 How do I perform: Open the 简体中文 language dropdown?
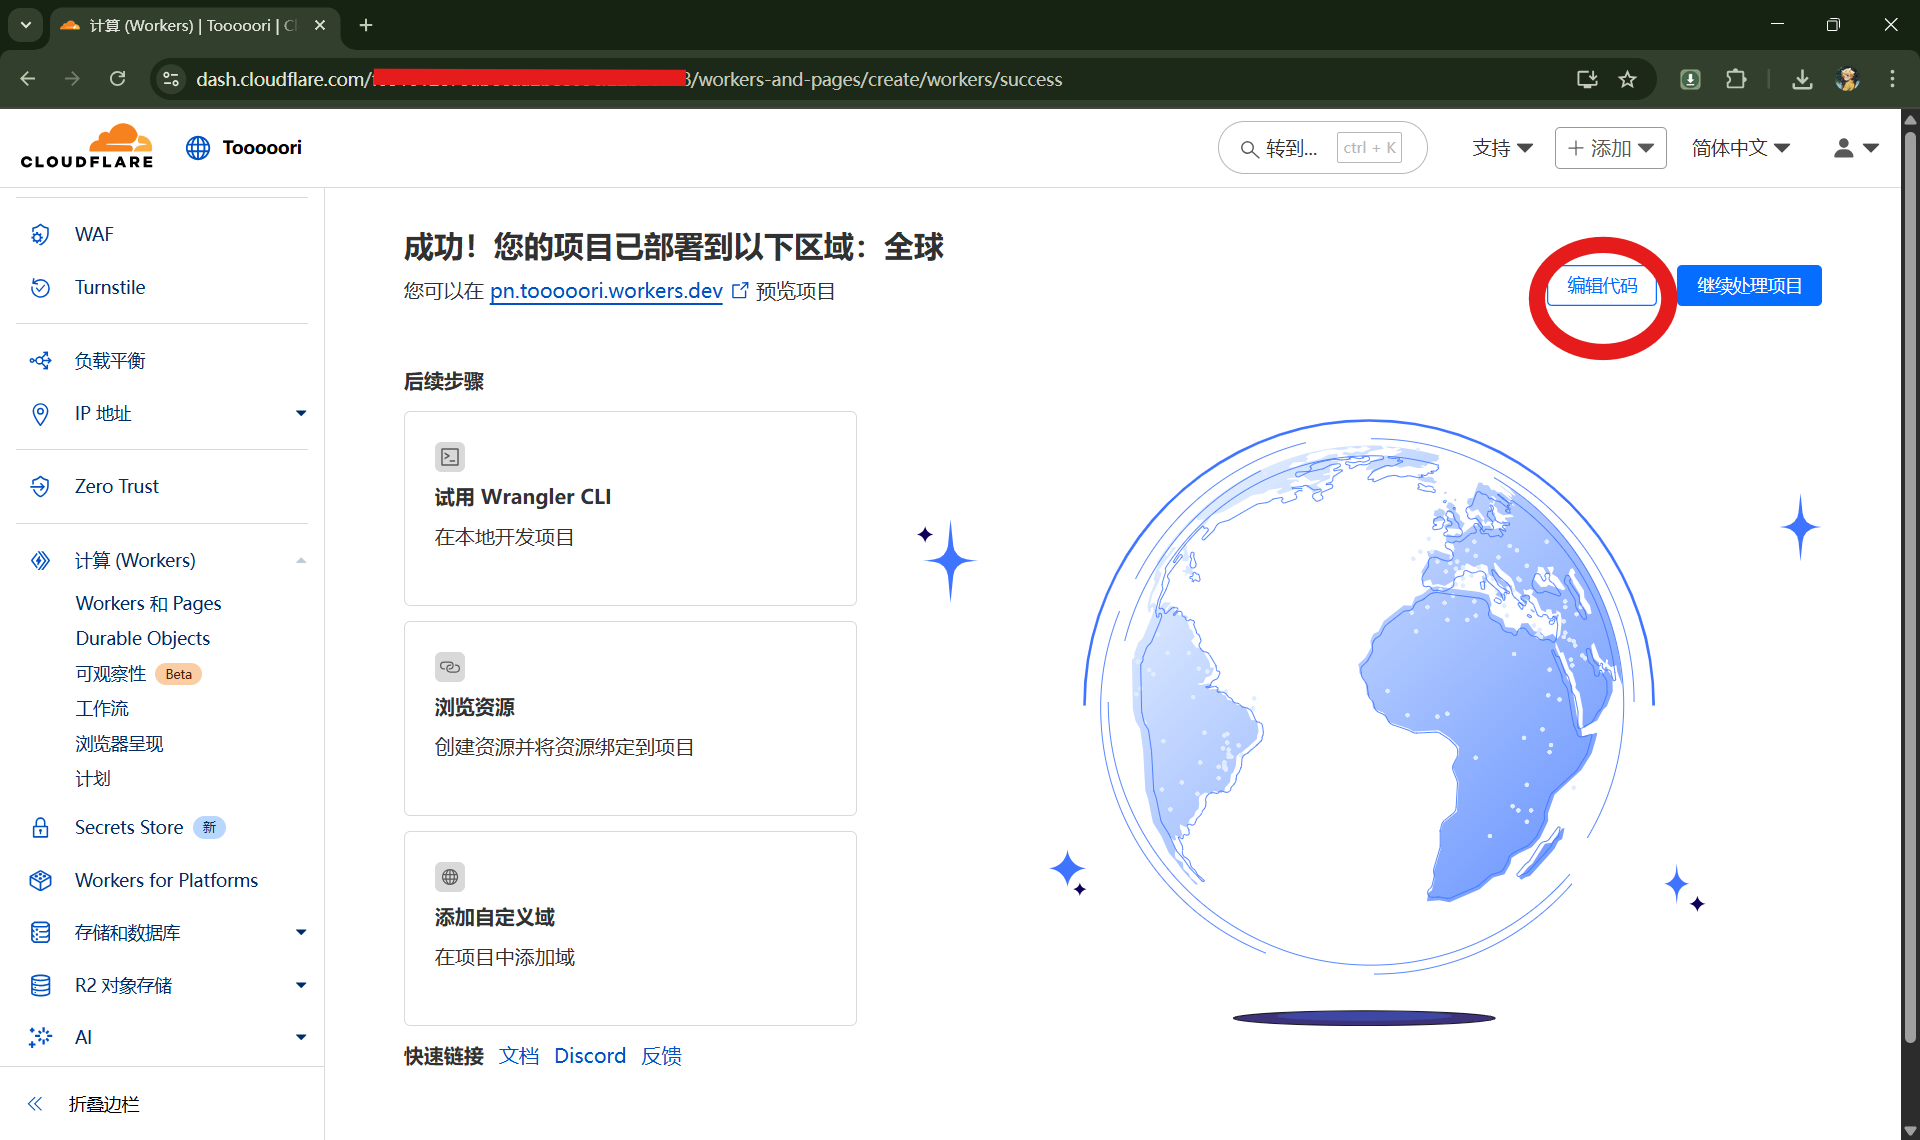[x=1740, y=148]
